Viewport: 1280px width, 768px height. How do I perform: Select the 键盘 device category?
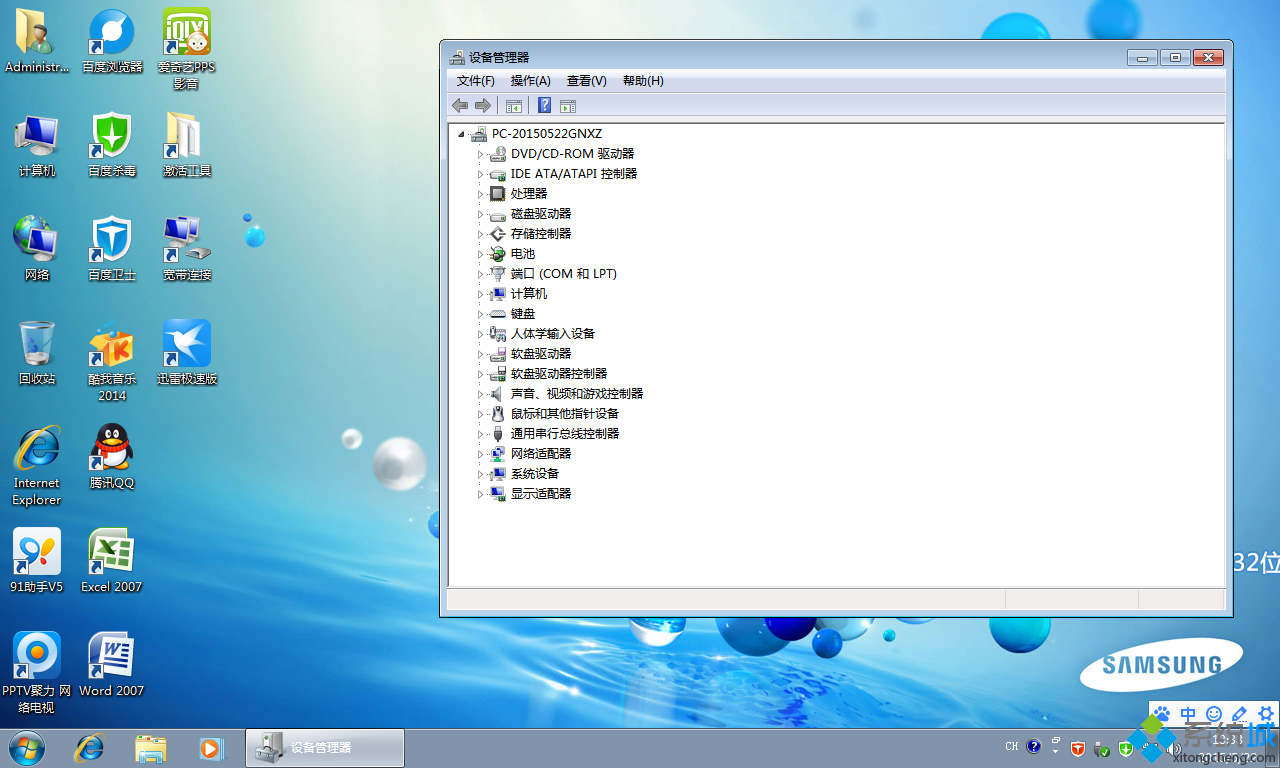click(523, 314)
